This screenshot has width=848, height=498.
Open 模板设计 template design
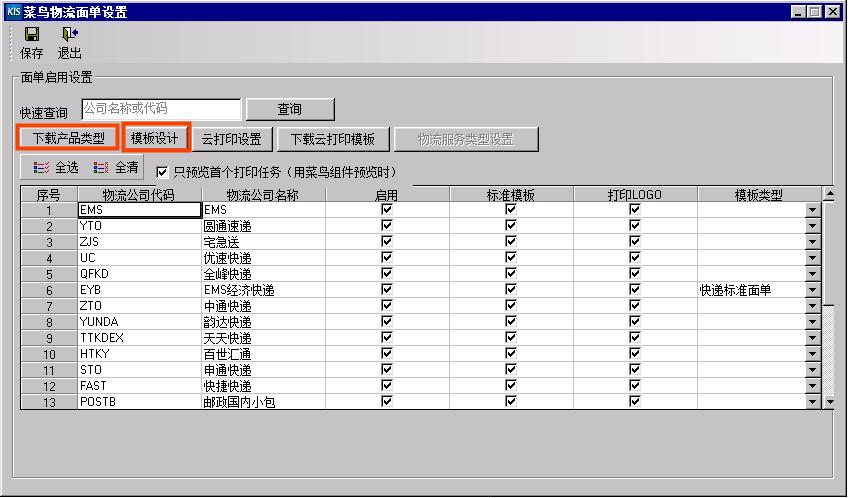point(155,138)
